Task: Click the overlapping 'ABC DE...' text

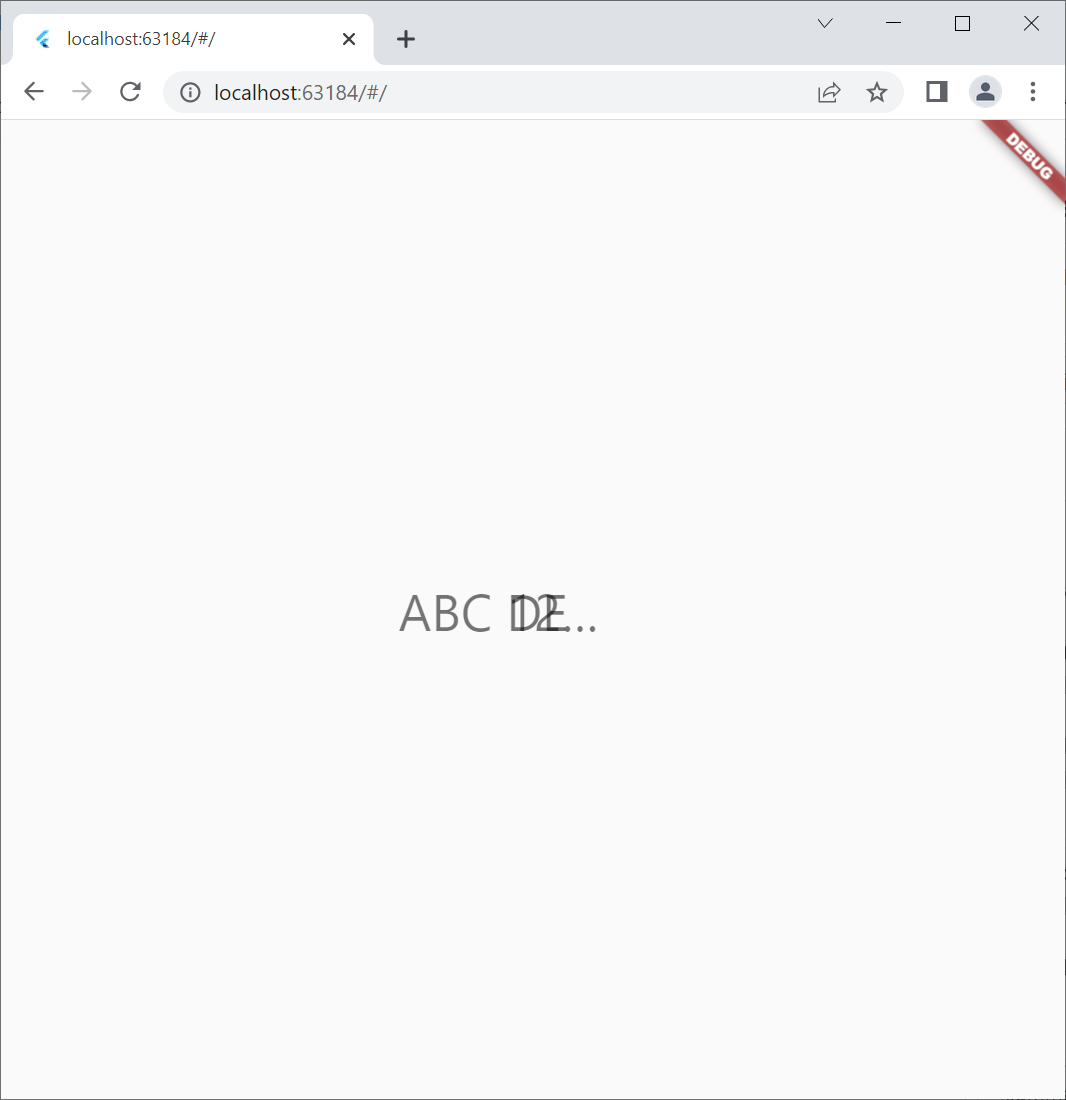Action: [497, 614]
